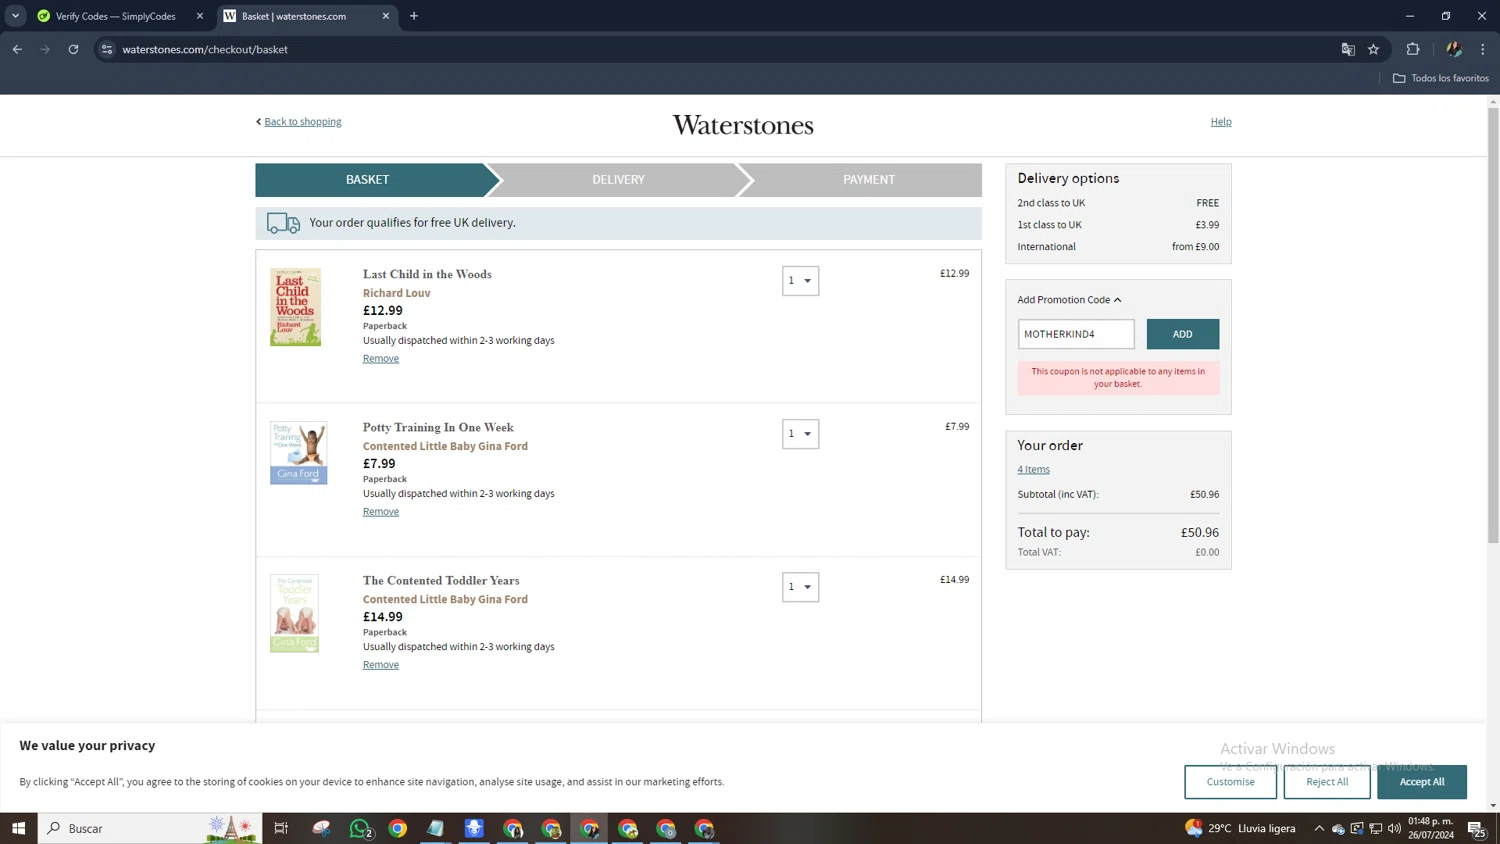
Task: Open Last Child in the Woods cover thumbnail
Action: (x=295, y=307)
